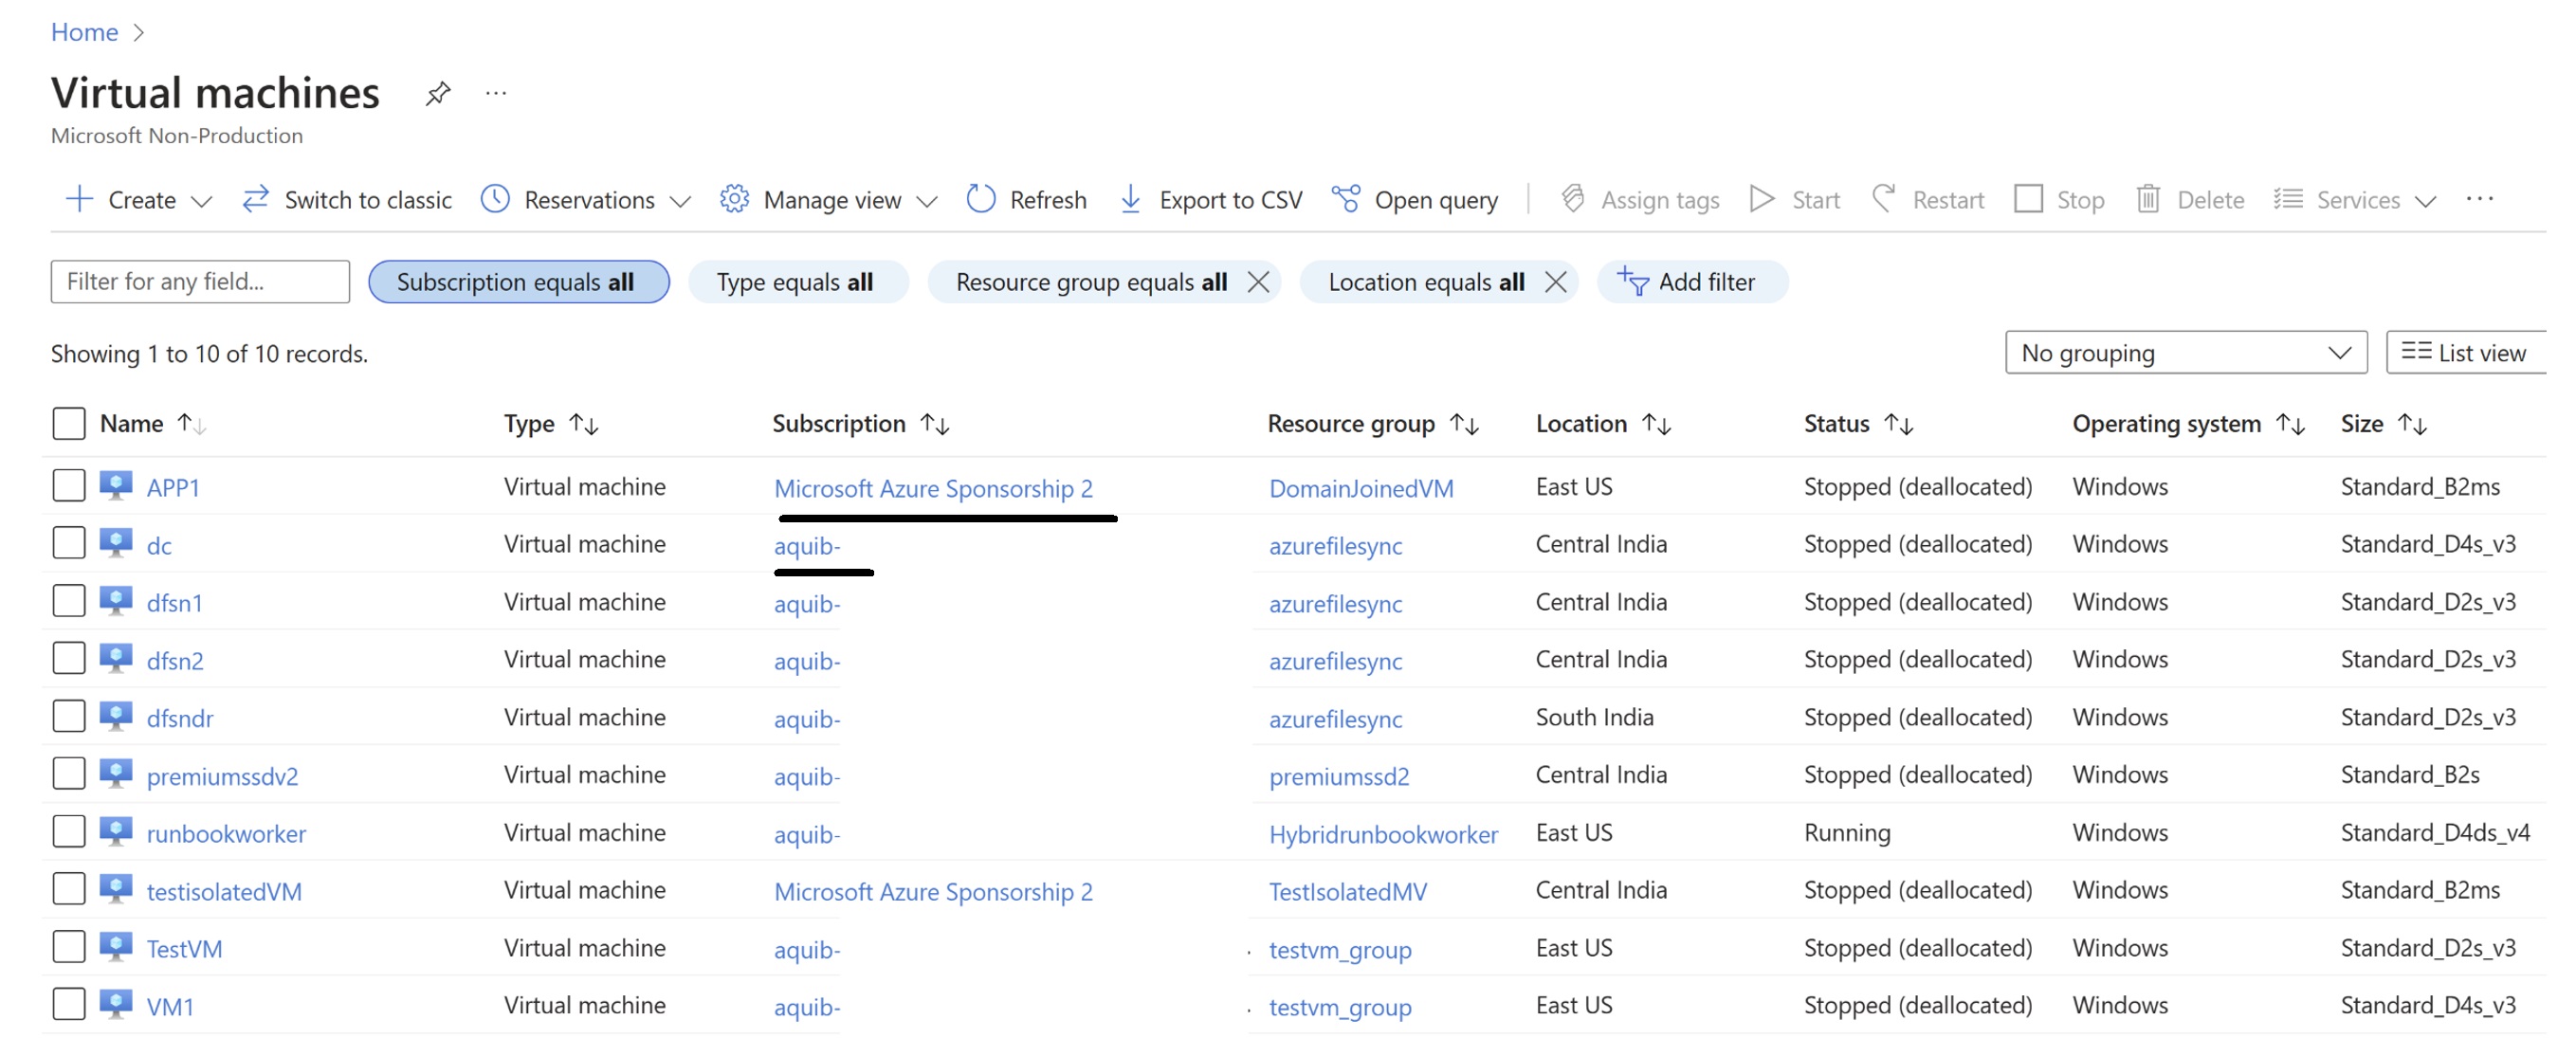Open the No grouping combo box

[2185, 353]
